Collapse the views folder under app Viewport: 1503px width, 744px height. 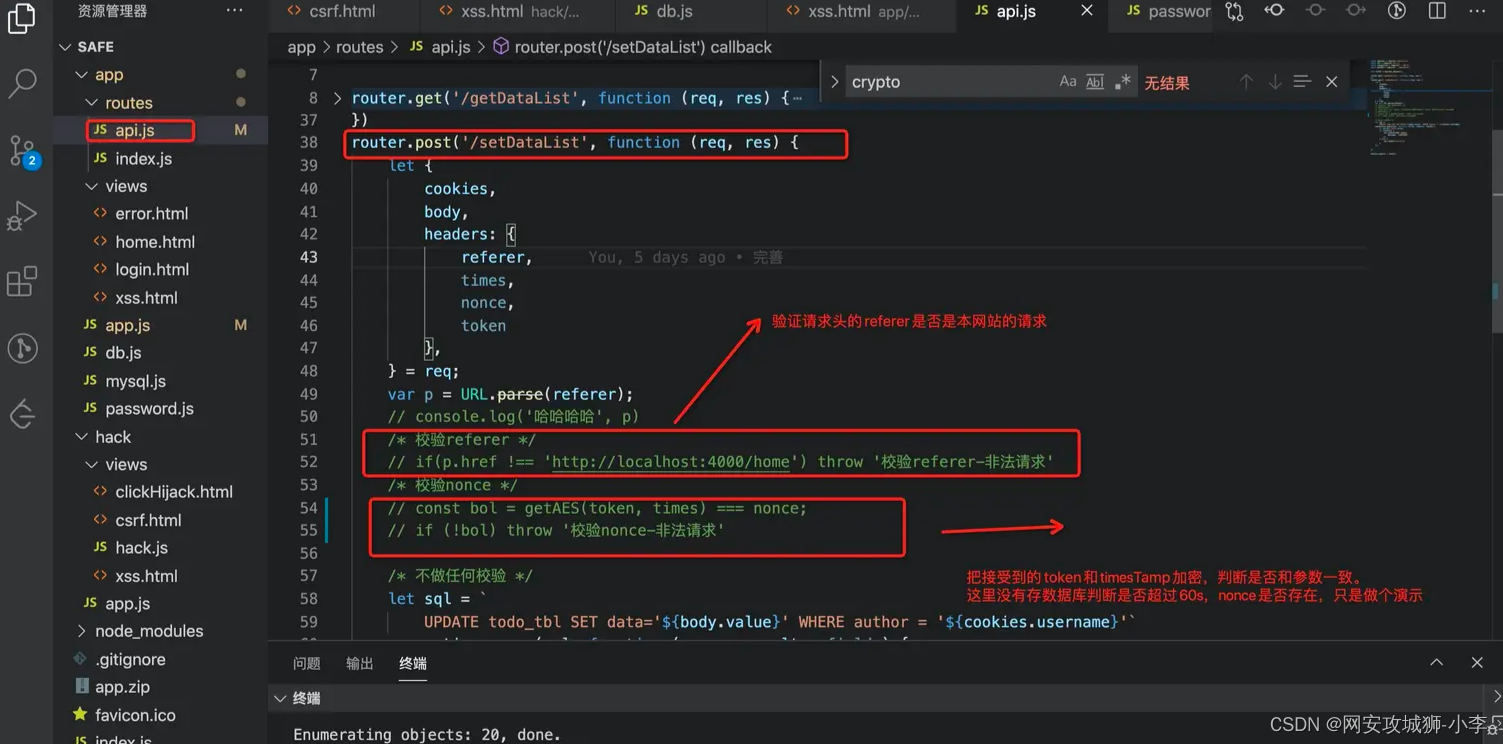coord(92,187)
